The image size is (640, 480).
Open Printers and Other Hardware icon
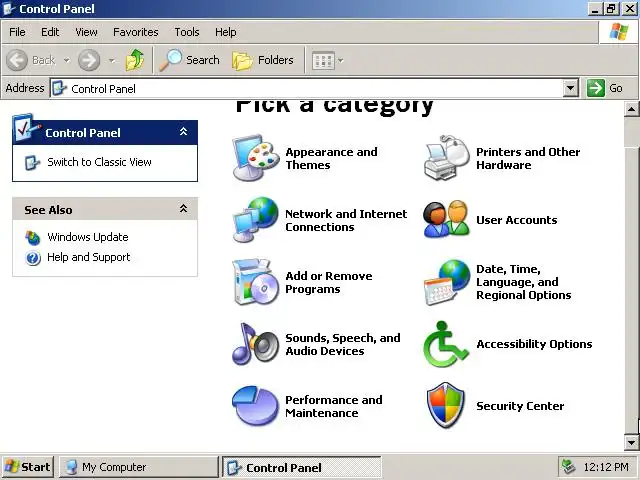click(x=447, y=158)
